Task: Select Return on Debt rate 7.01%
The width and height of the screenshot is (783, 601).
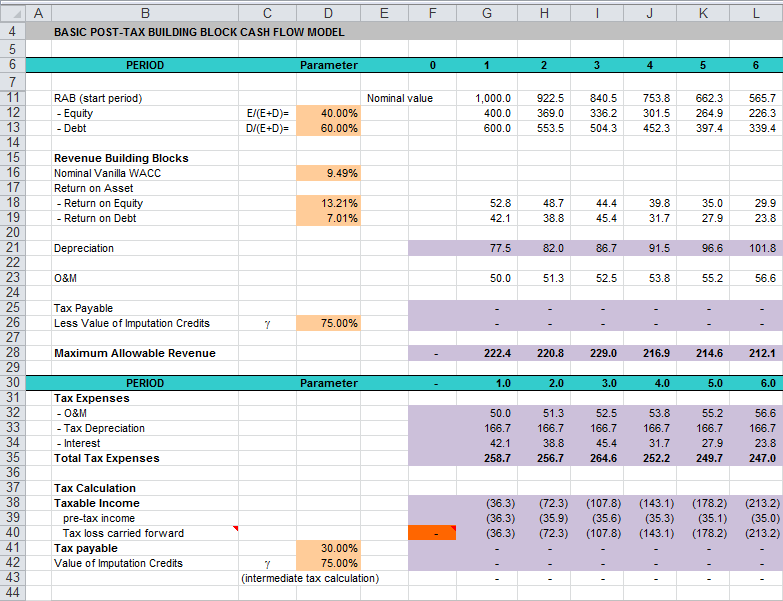Action: click(328, 218)
